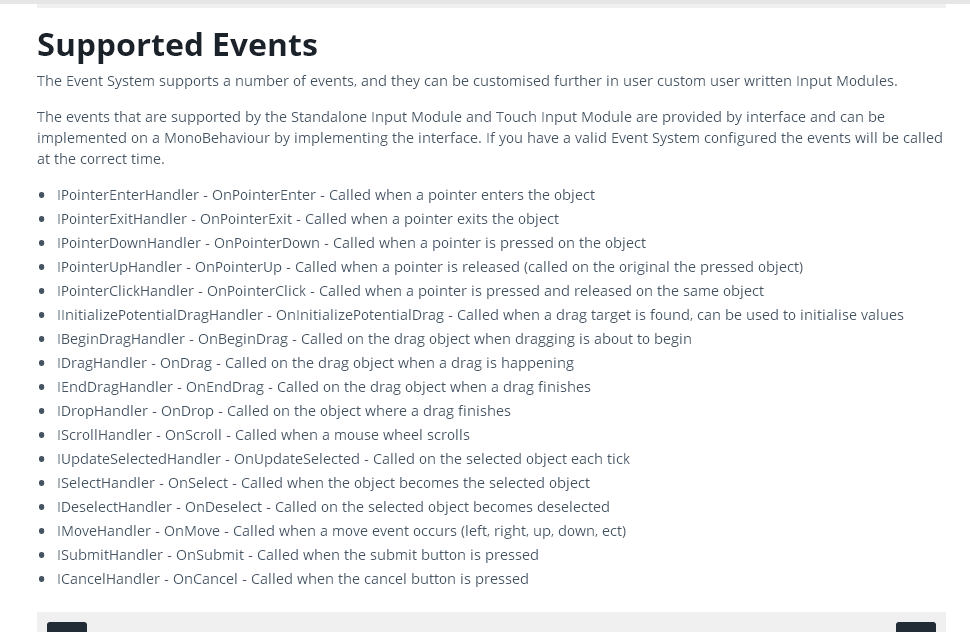This screenshot has height=632, width=970.
Task: Click the IUpdateSelectedHandler list entry
Action: pyautogui.click(x=343, y=459)
